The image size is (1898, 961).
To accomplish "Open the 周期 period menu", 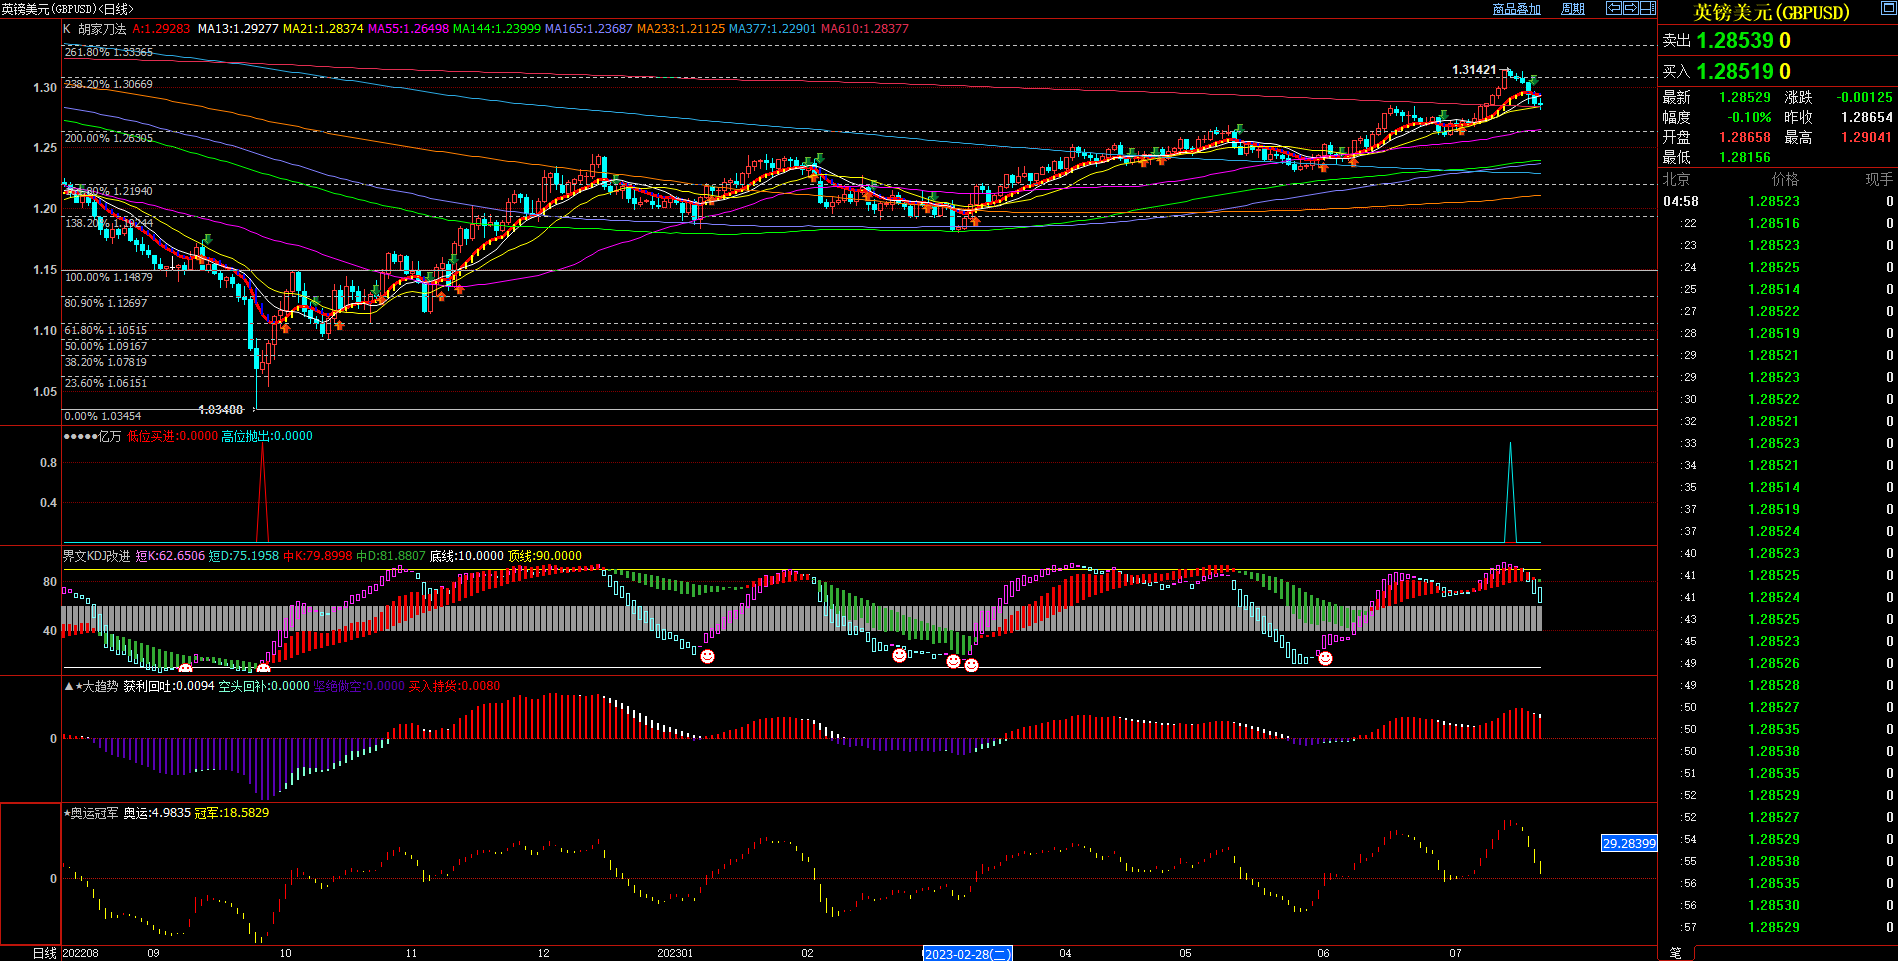I will [1573, 9].
